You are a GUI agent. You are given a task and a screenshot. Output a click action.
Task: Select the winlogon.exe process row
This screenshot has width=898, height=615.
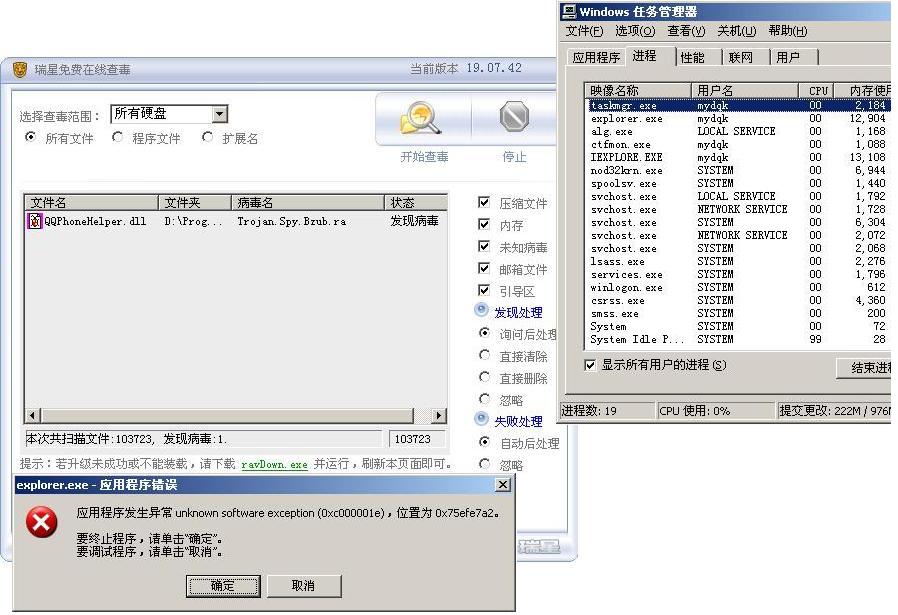point(739,287)
